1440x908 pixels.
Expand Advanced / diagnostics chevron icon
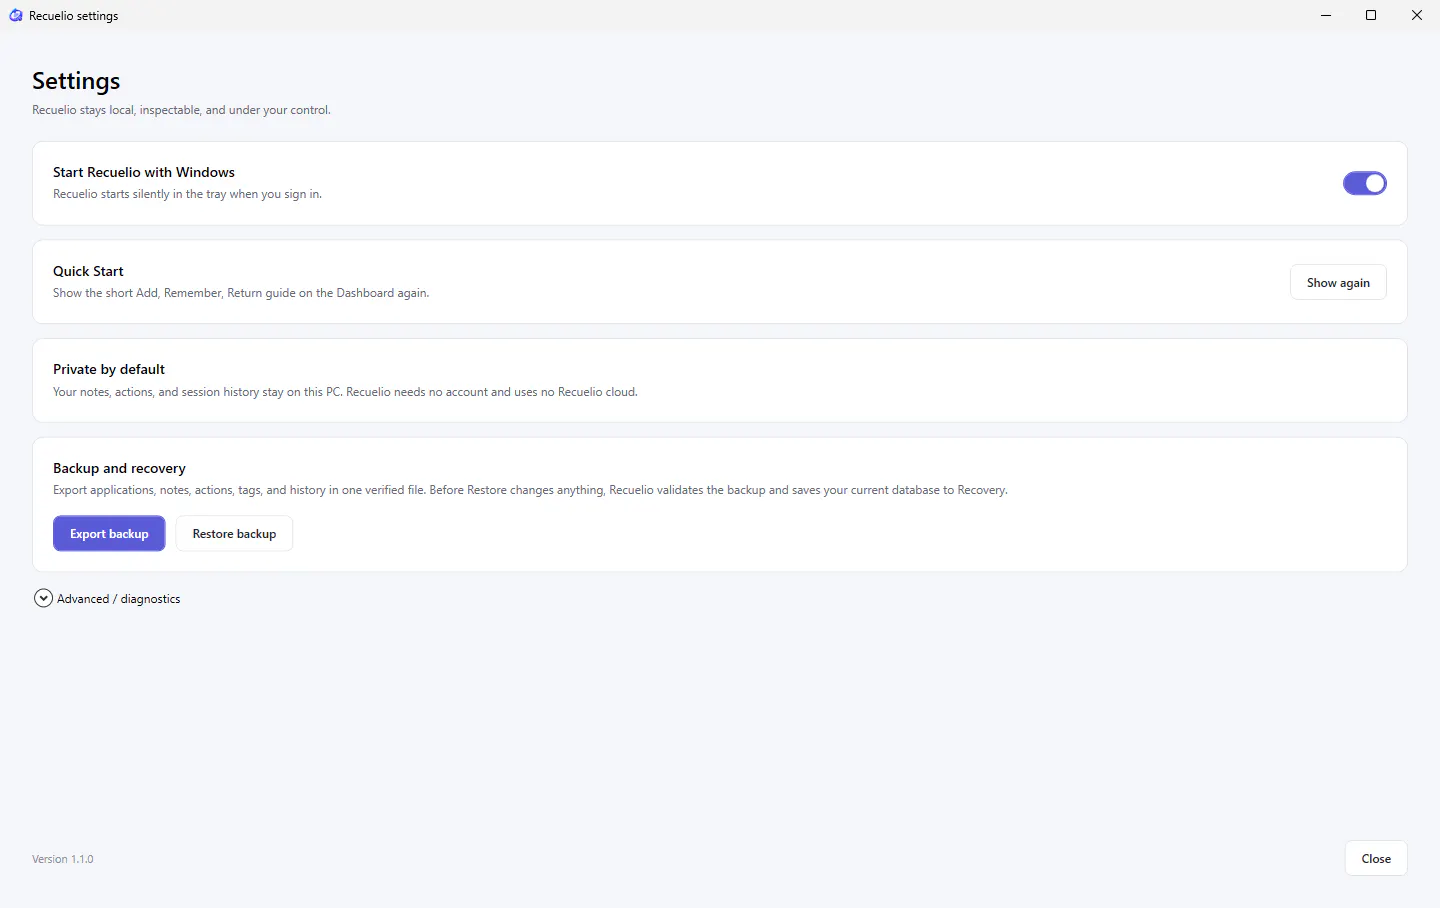coord(43,598)
